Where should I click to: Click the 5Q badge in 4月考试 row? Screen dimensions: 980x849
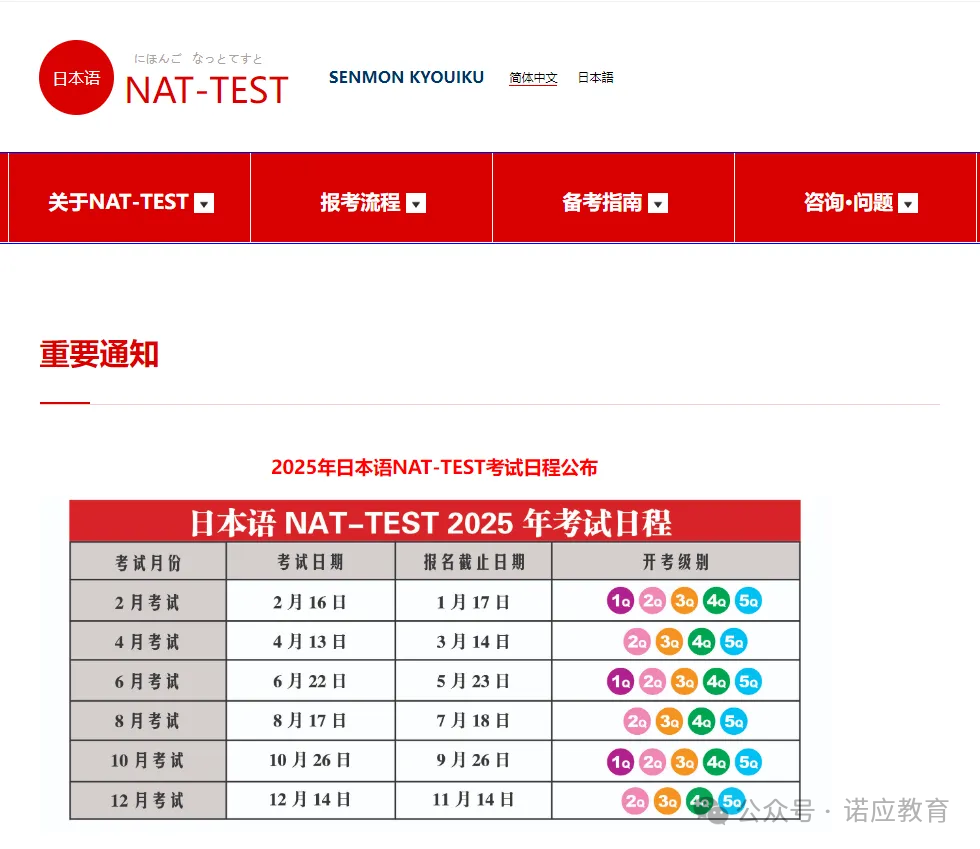tap(734, 641)
